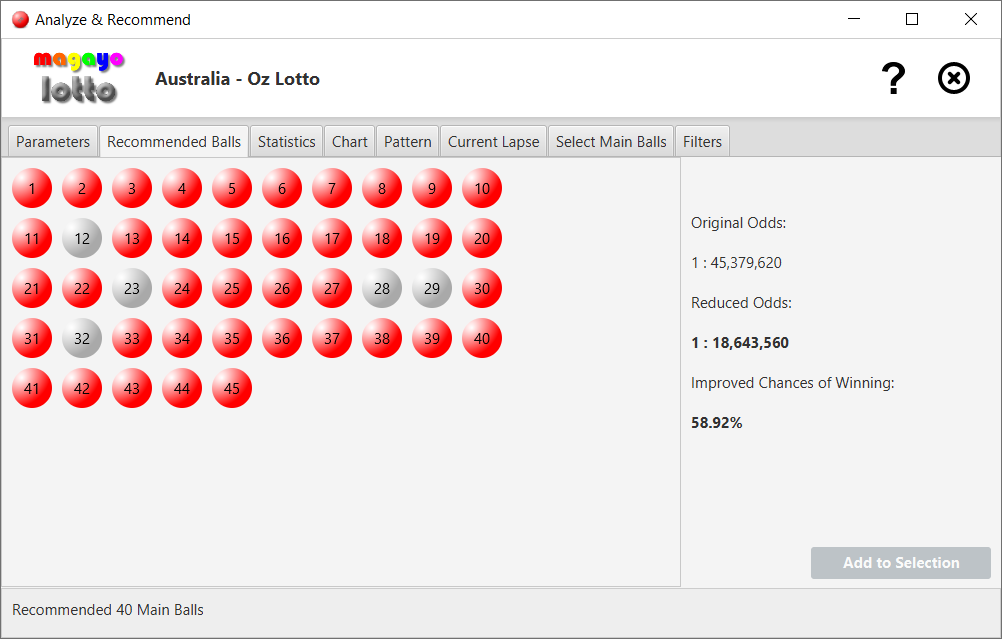Image resolution: width=1002 pixels, height=639 pixels.
Task: Deselect ball number 45
Action: pyautogui.click(x=231, y=388)
